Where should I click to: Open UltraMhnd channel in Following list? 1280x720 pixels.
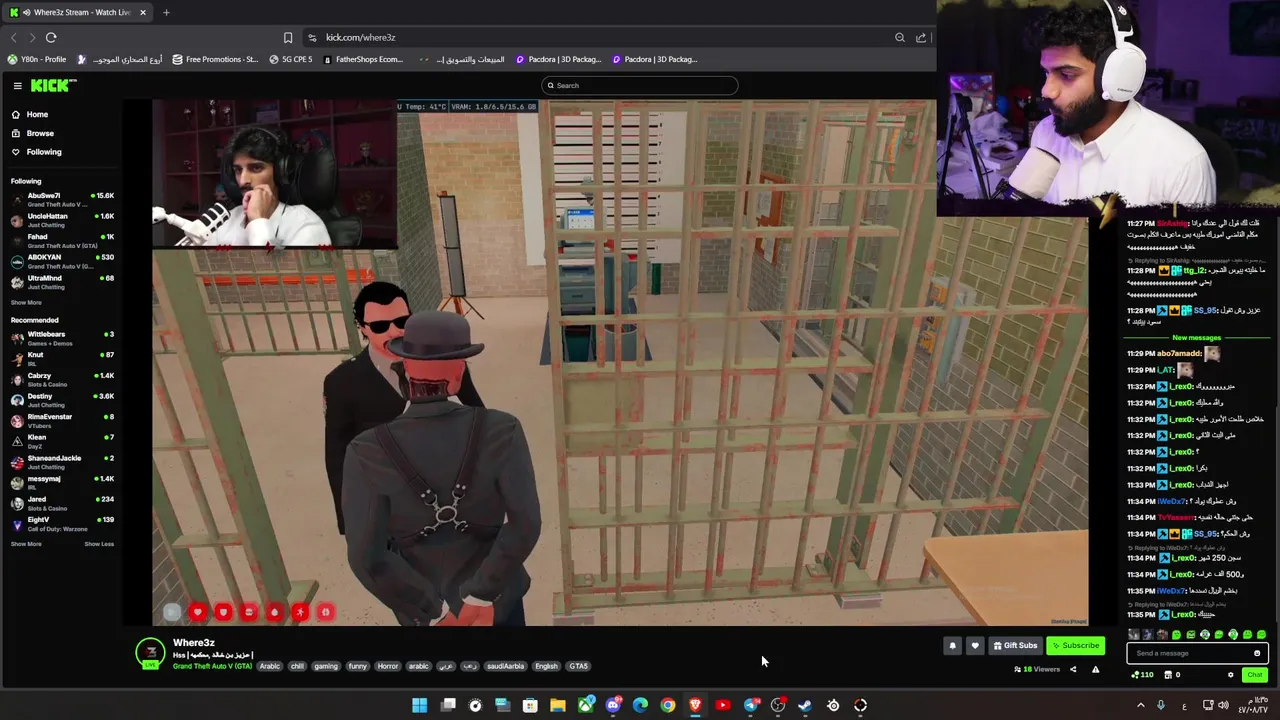click(x=62, y=282)
